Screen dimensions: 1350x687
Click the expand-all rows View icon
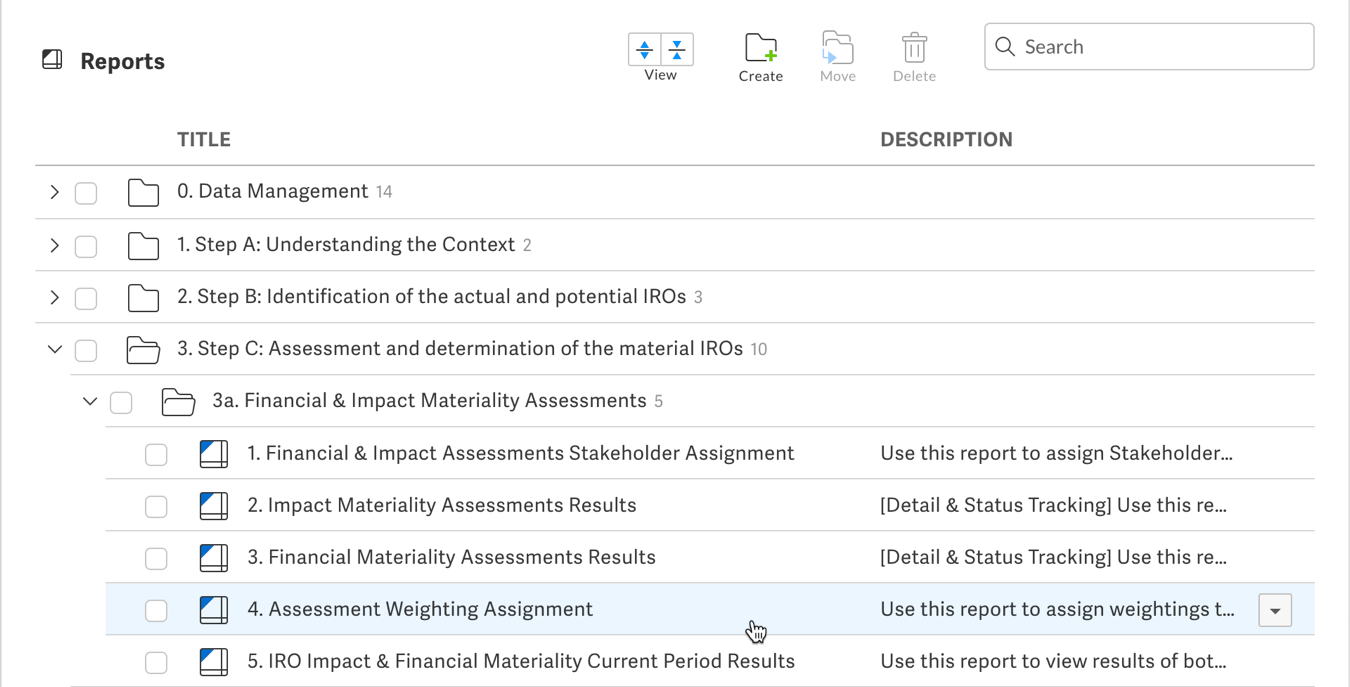click(644, 48)
